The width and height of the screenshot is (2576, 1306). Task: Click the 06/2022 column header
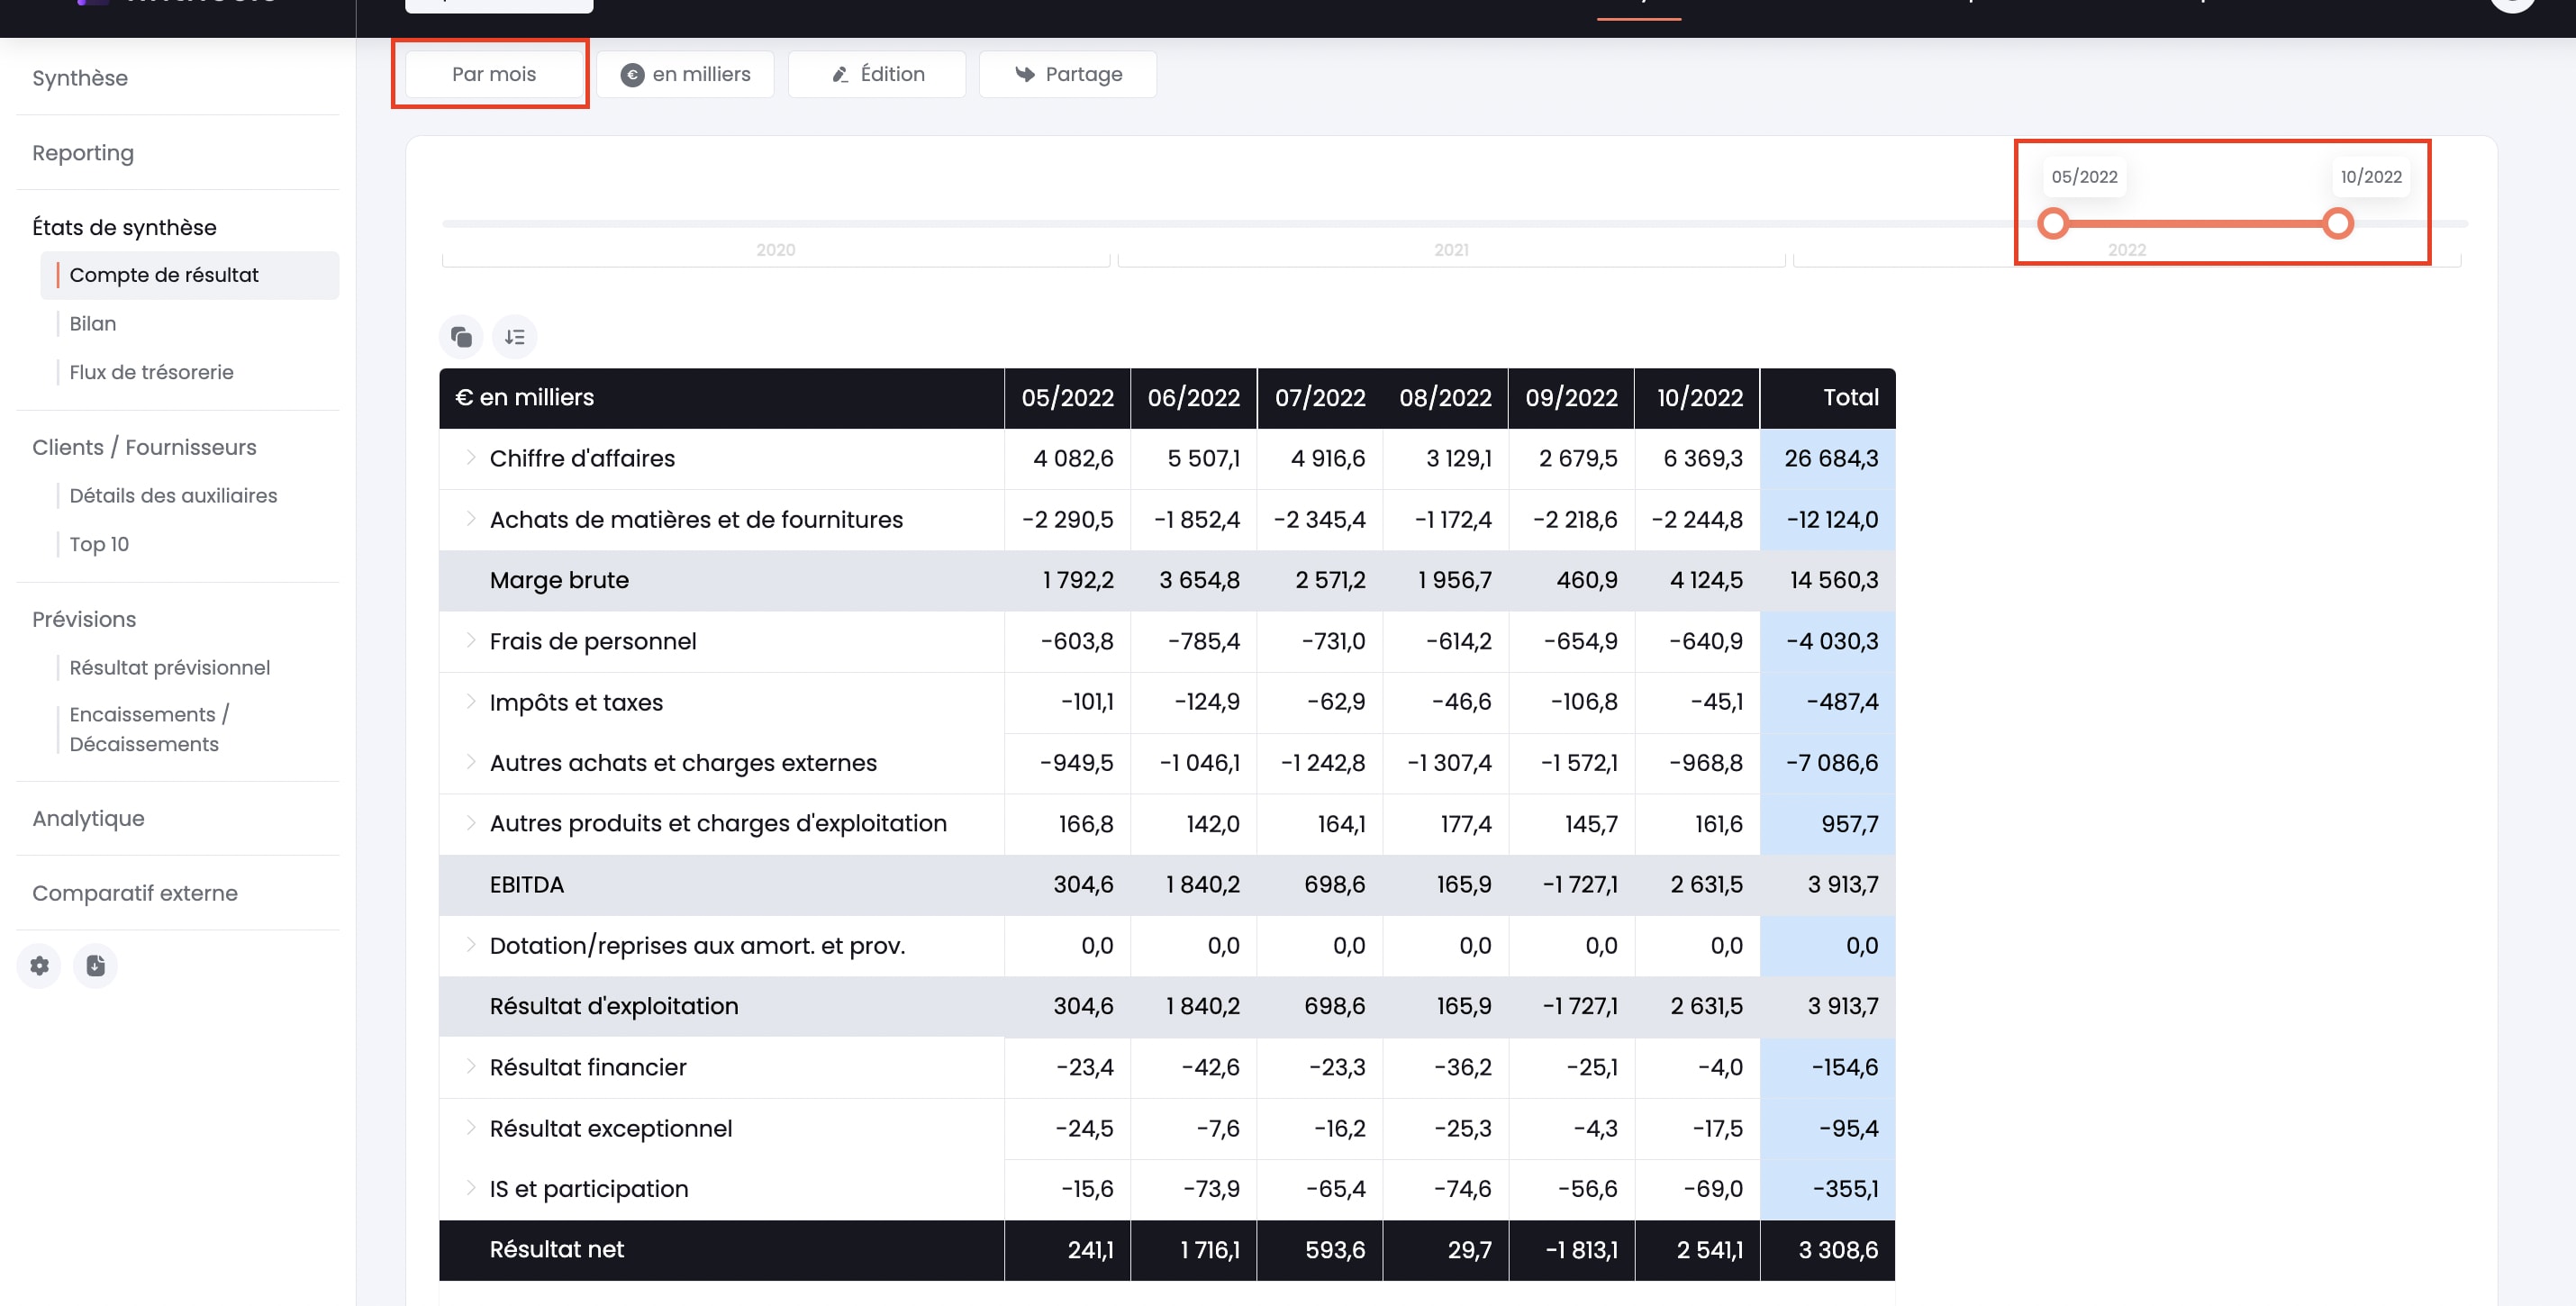(x=1193, y=398)
